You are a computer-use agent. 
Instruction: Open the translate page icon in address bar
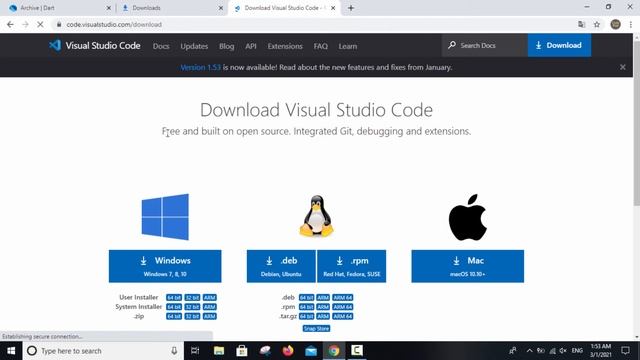[582, 24]
